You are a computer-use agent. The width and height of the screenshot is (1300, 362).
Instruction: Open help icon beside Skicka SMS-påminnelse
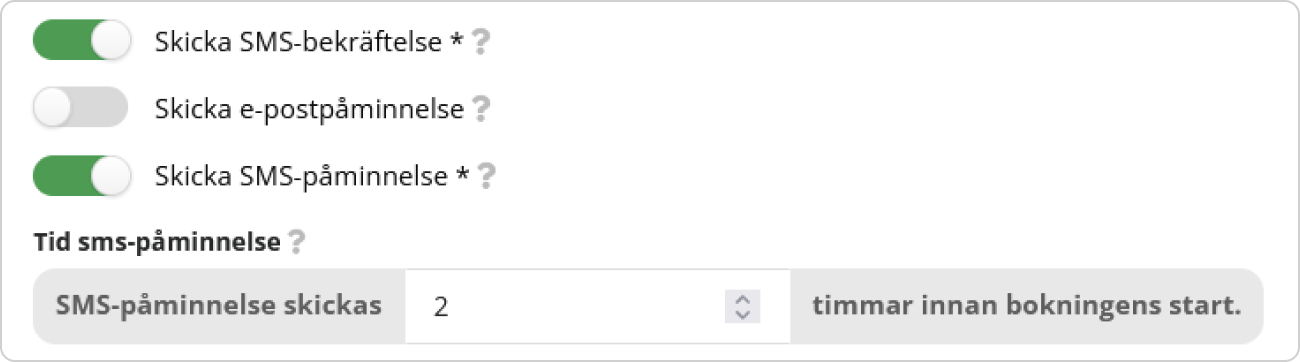[x=486, y=177]
